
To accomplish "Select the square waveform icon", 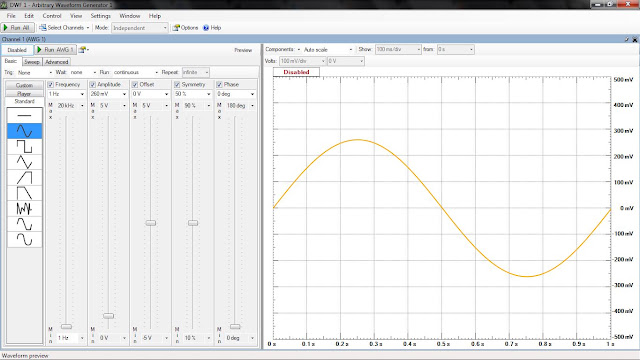I will [x=24, y=147].
